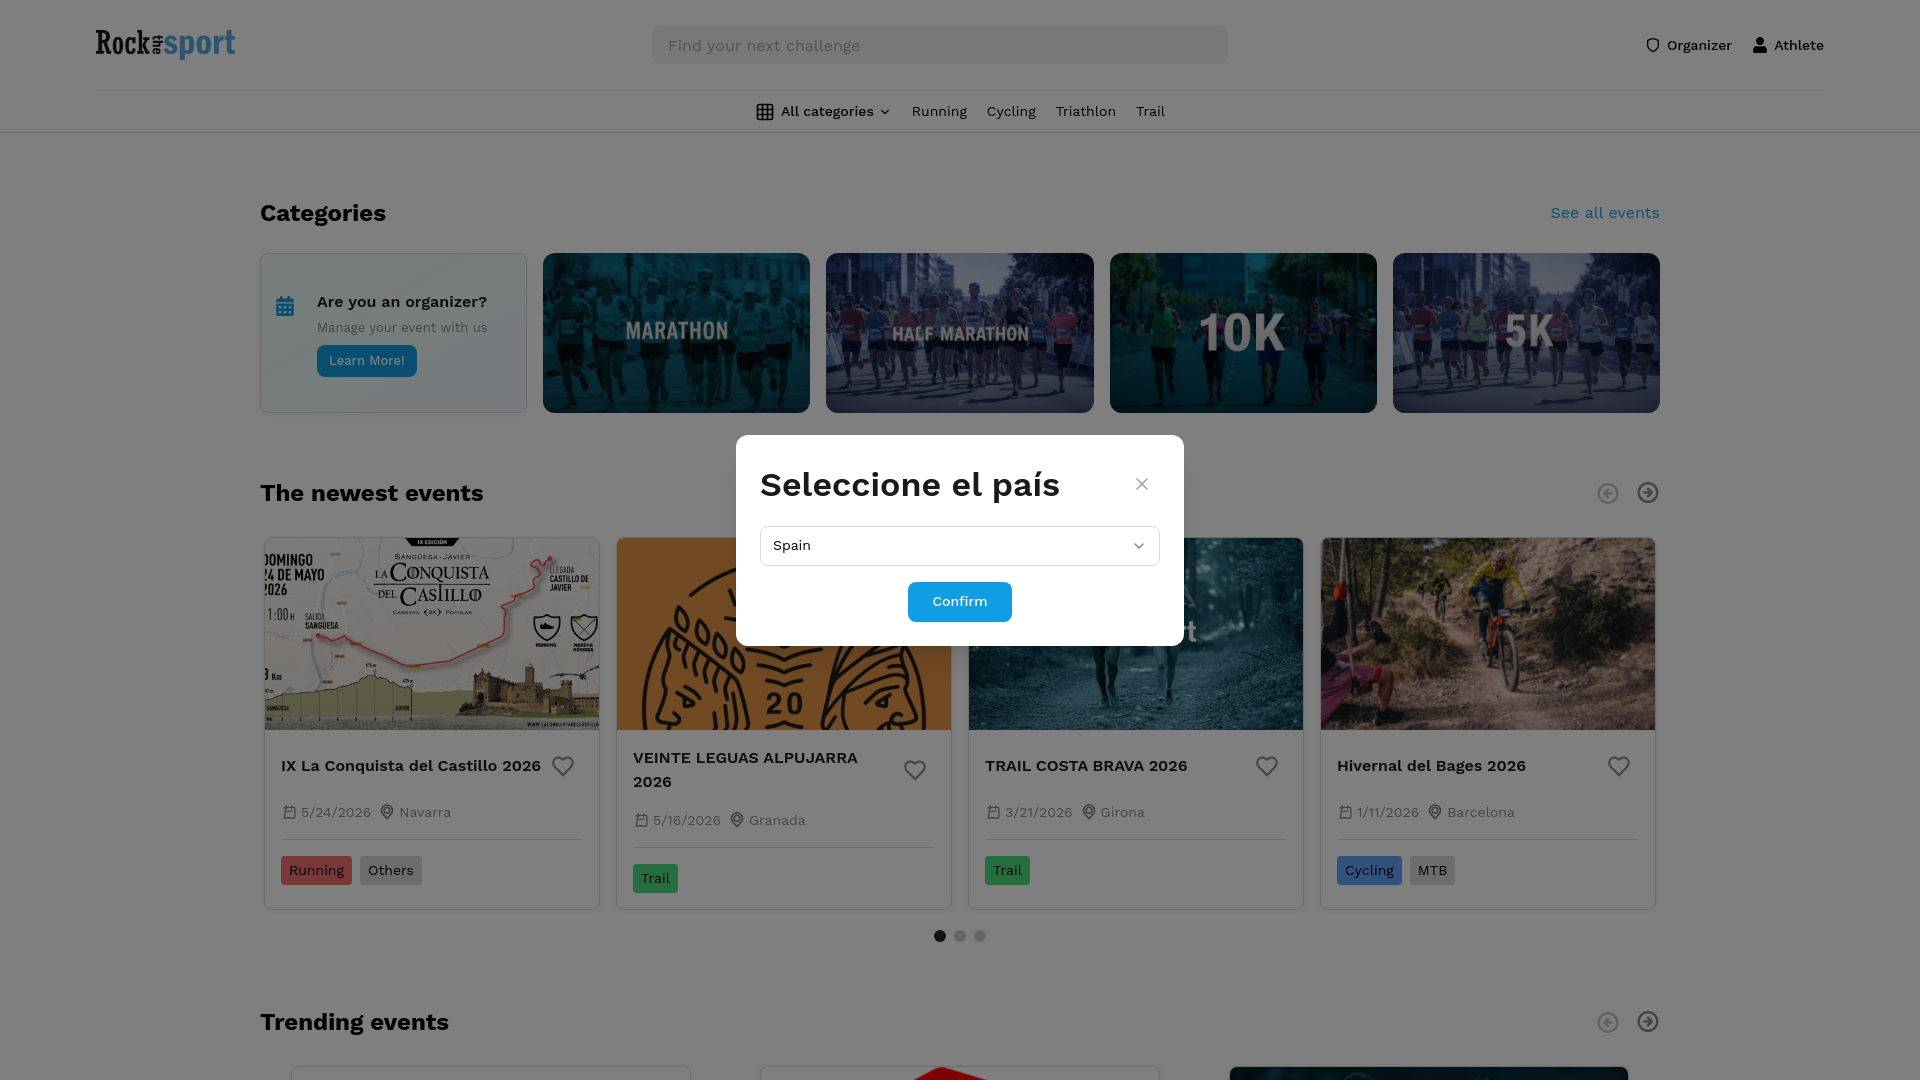Image resolution: width=1920 pixels, height=1080 pixels.
Task: Open the Running category
Action: 939,112
